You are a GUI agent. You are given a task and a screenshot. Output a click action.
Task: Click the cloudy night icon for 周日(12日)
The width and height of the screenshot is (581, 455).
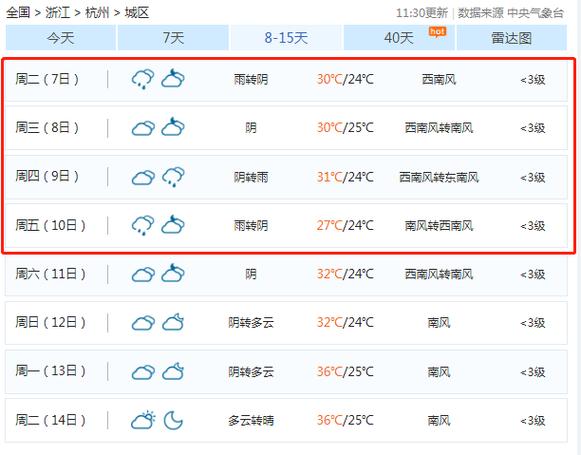(x=173, y=322)
